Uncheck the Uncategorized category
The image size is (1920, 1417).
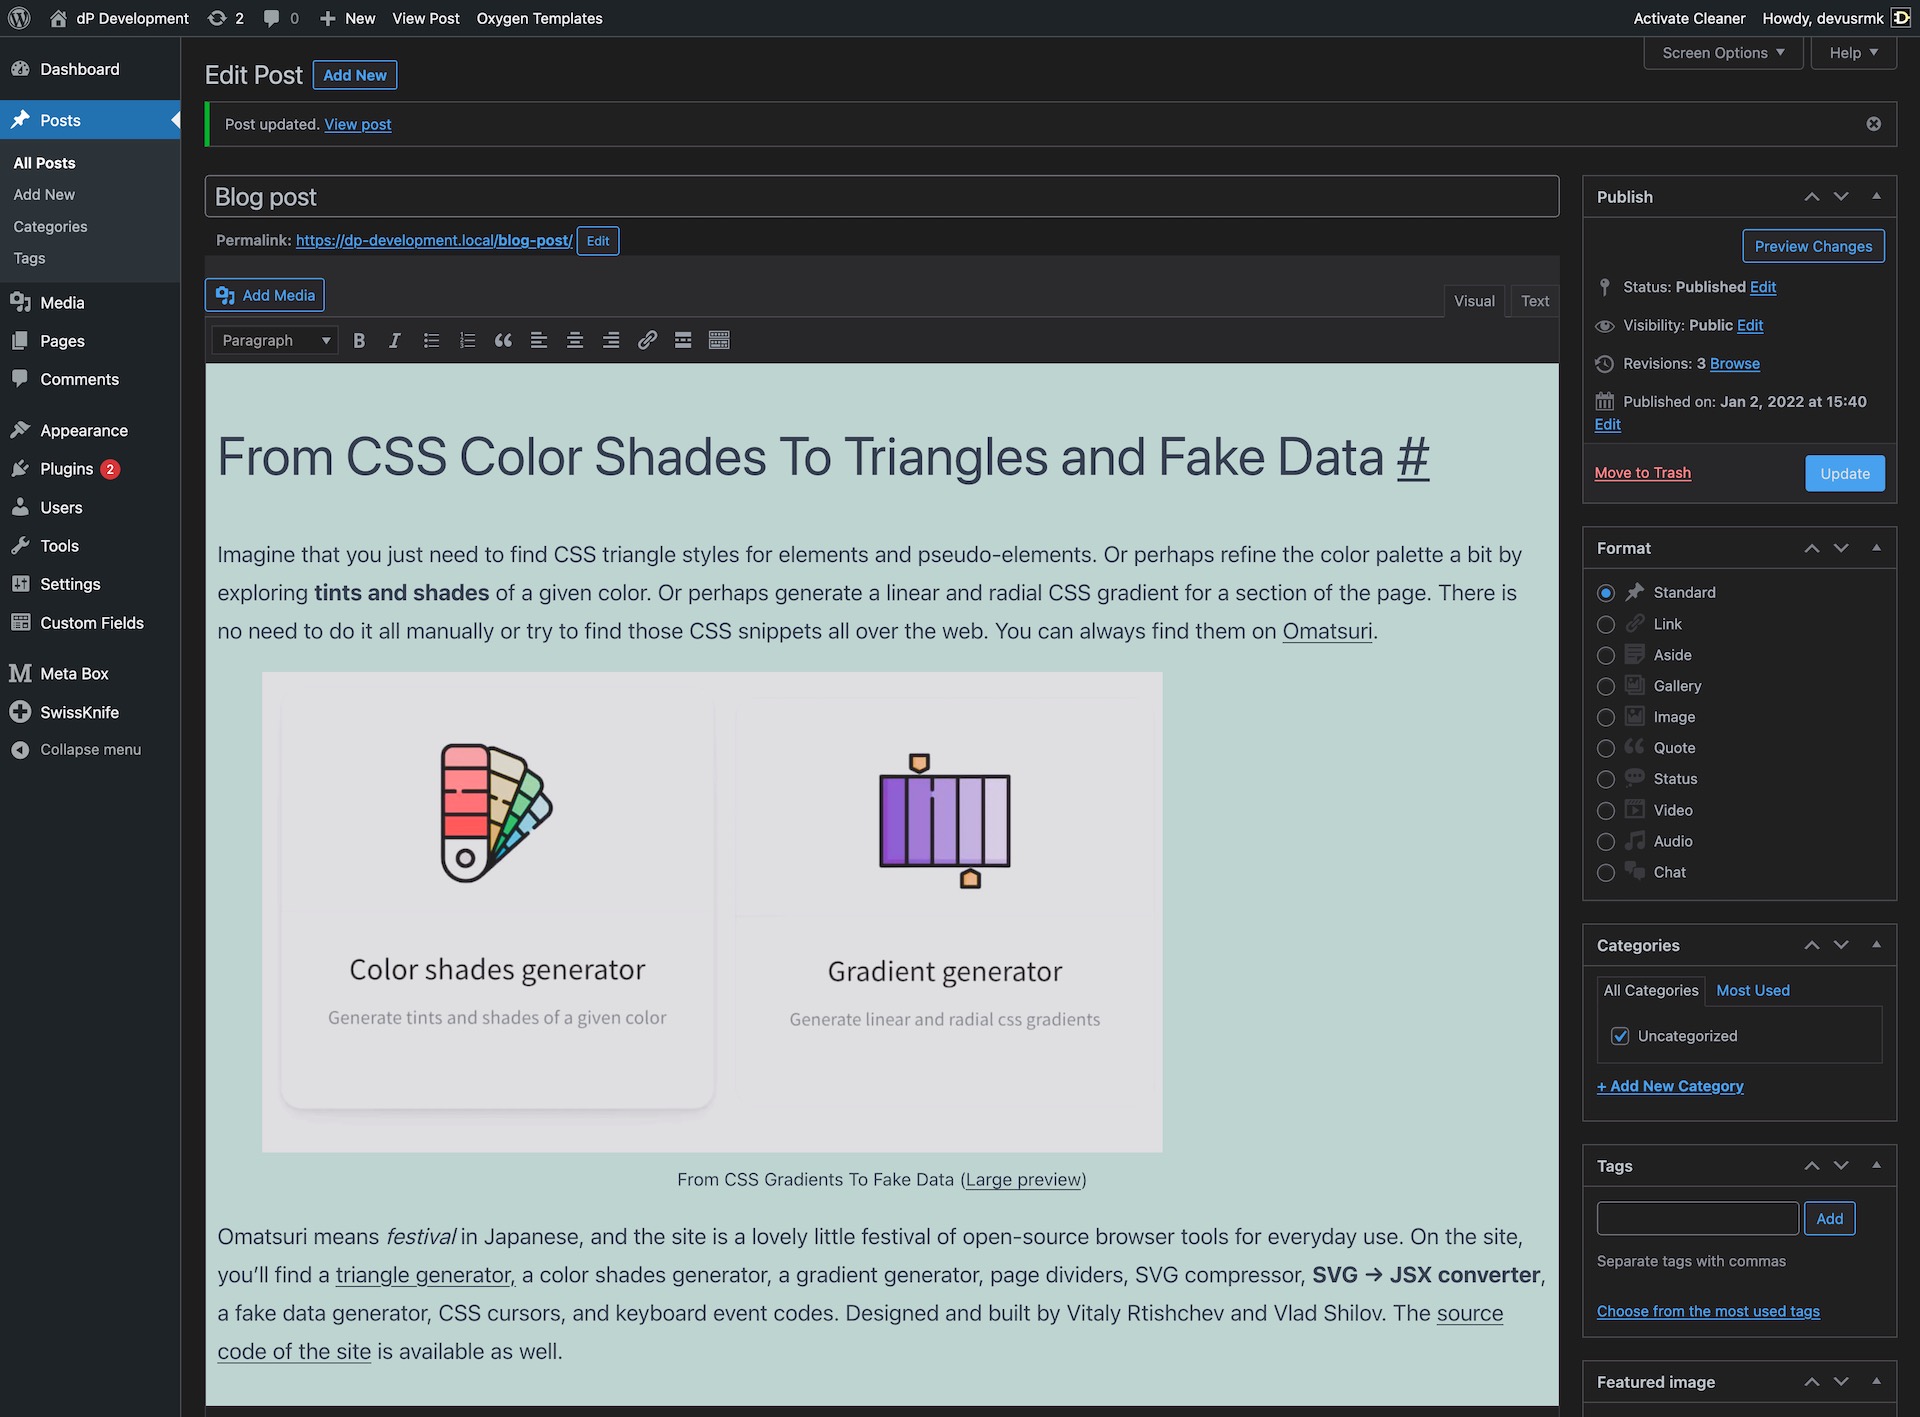pyautogui.click(x=1620, y=1036)
